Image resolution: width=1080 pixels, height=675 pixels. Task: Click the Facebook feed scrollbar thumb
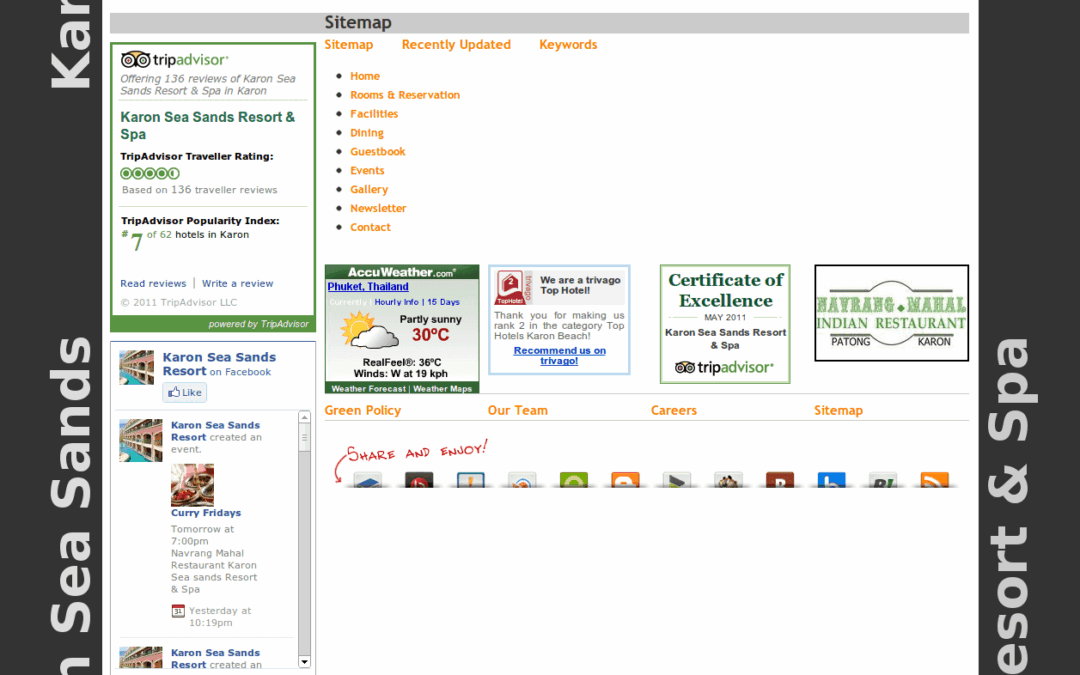click(304, 437)
